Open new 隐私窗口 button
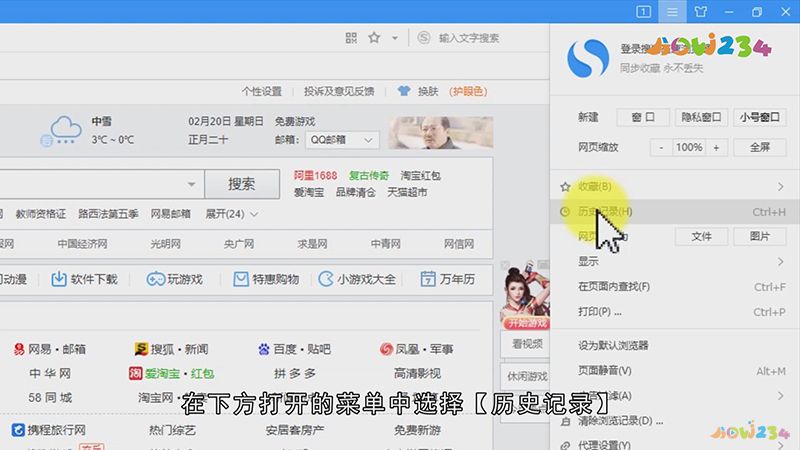This screenshot has width=800, height=450. [701, 117]
